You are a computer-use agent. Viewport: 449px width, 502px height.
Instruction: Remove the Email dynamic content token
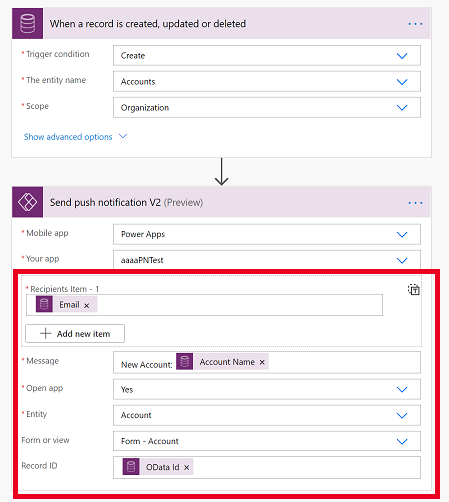click(86, 305)
